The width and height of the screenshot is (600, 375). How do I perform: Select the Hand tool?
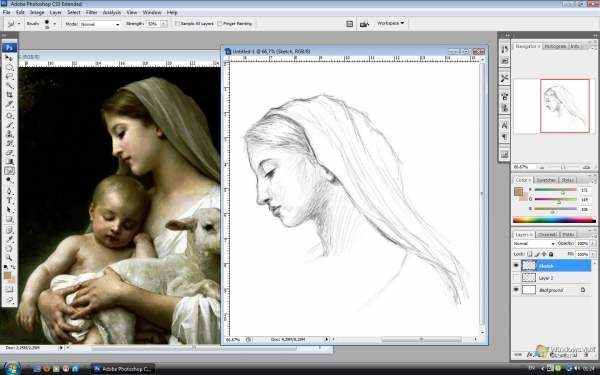(9, 249)
